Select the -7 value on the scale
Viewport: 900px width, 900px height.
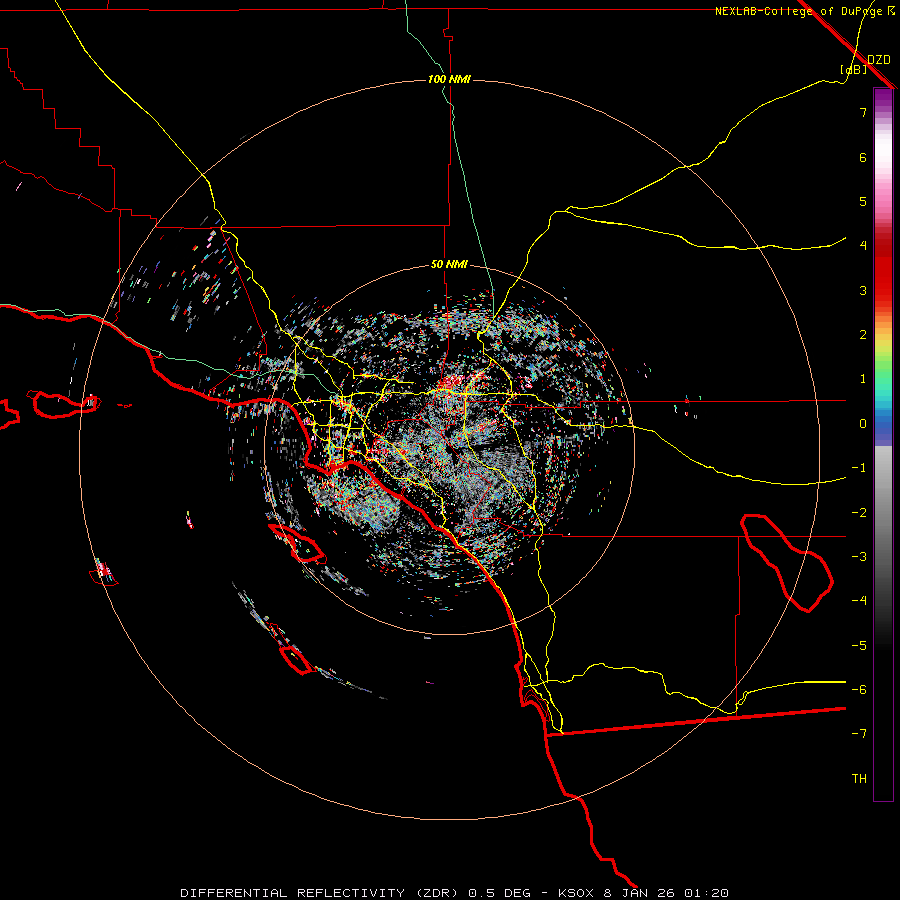click(x=859, y=734)
